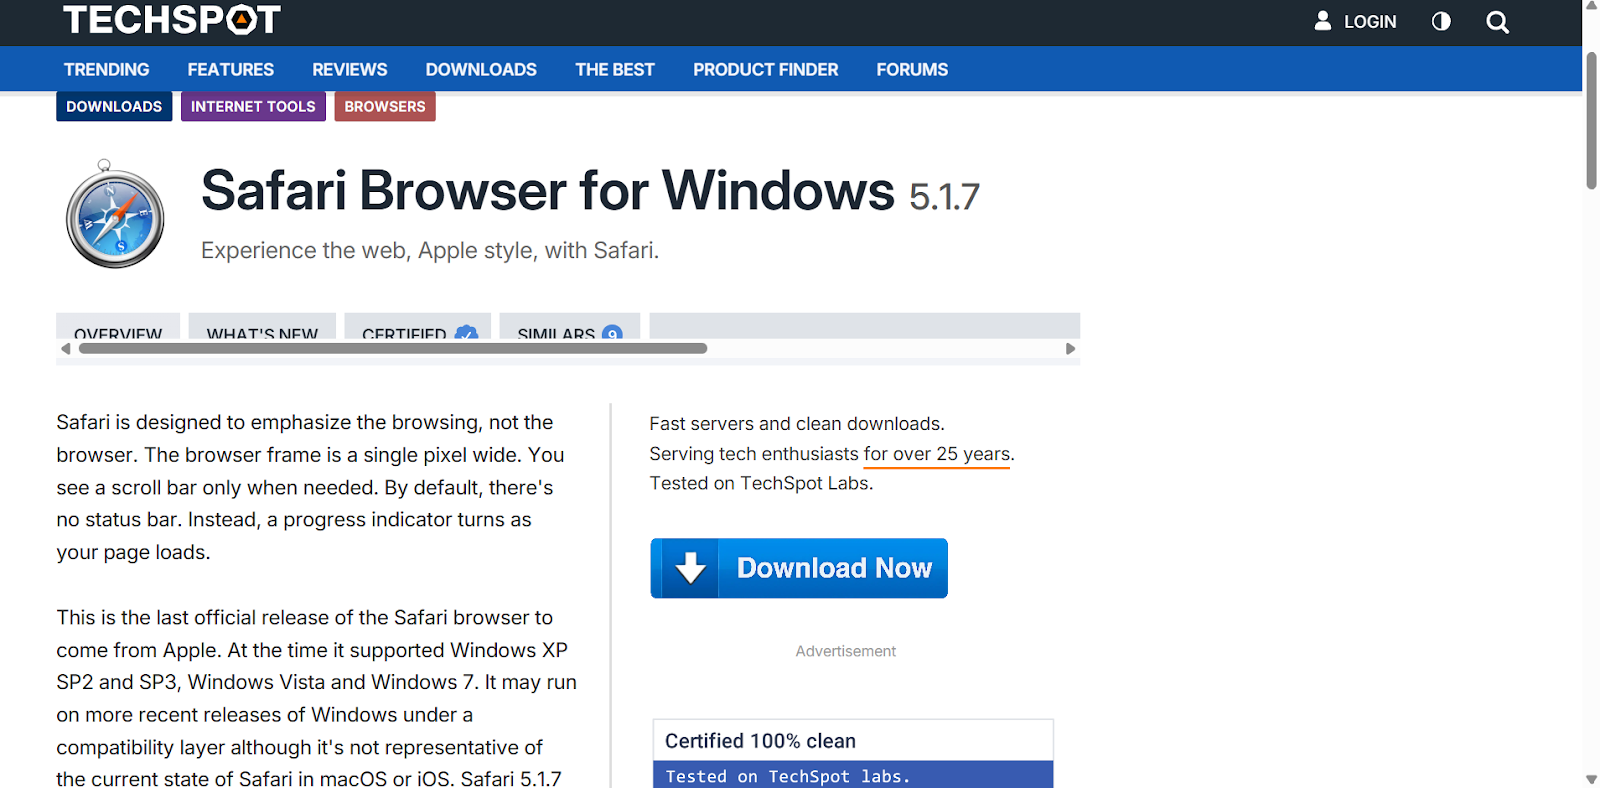Click the BROWSERS breadcrumb tag
1600x788 pixels.
(x=385, y=106)
